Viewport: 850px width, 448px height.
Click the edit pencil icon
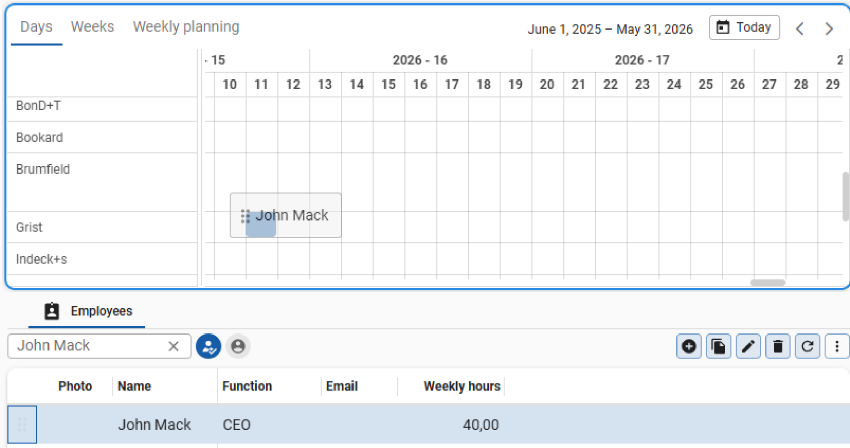(748, 347)
